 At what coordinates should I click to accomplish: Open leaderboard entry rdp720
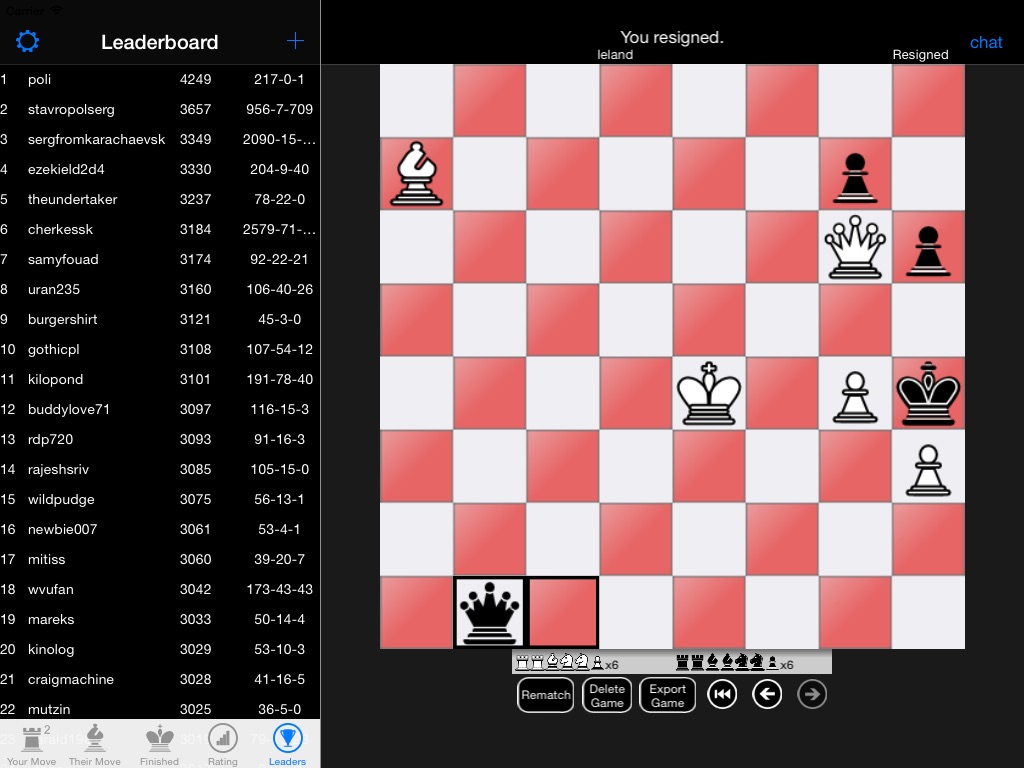(x=160, y=440)
